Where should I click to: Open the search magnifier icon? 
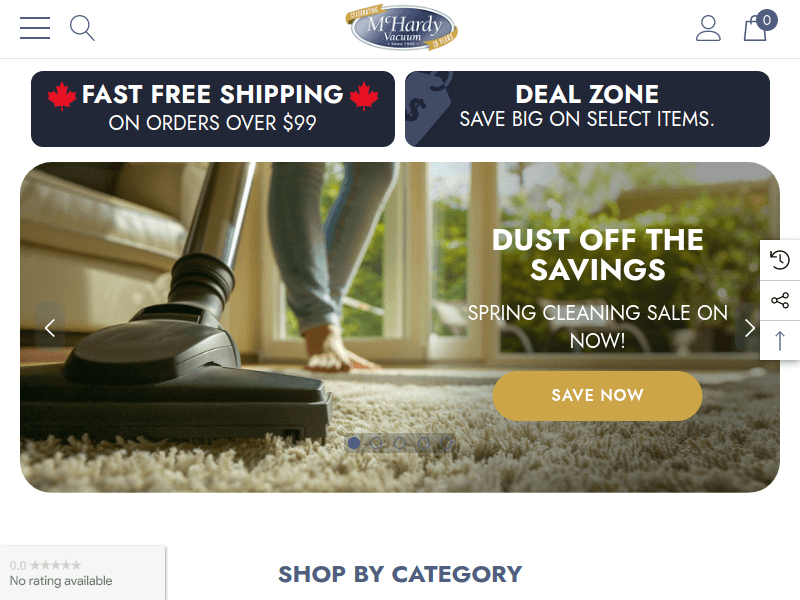[82, 28]
